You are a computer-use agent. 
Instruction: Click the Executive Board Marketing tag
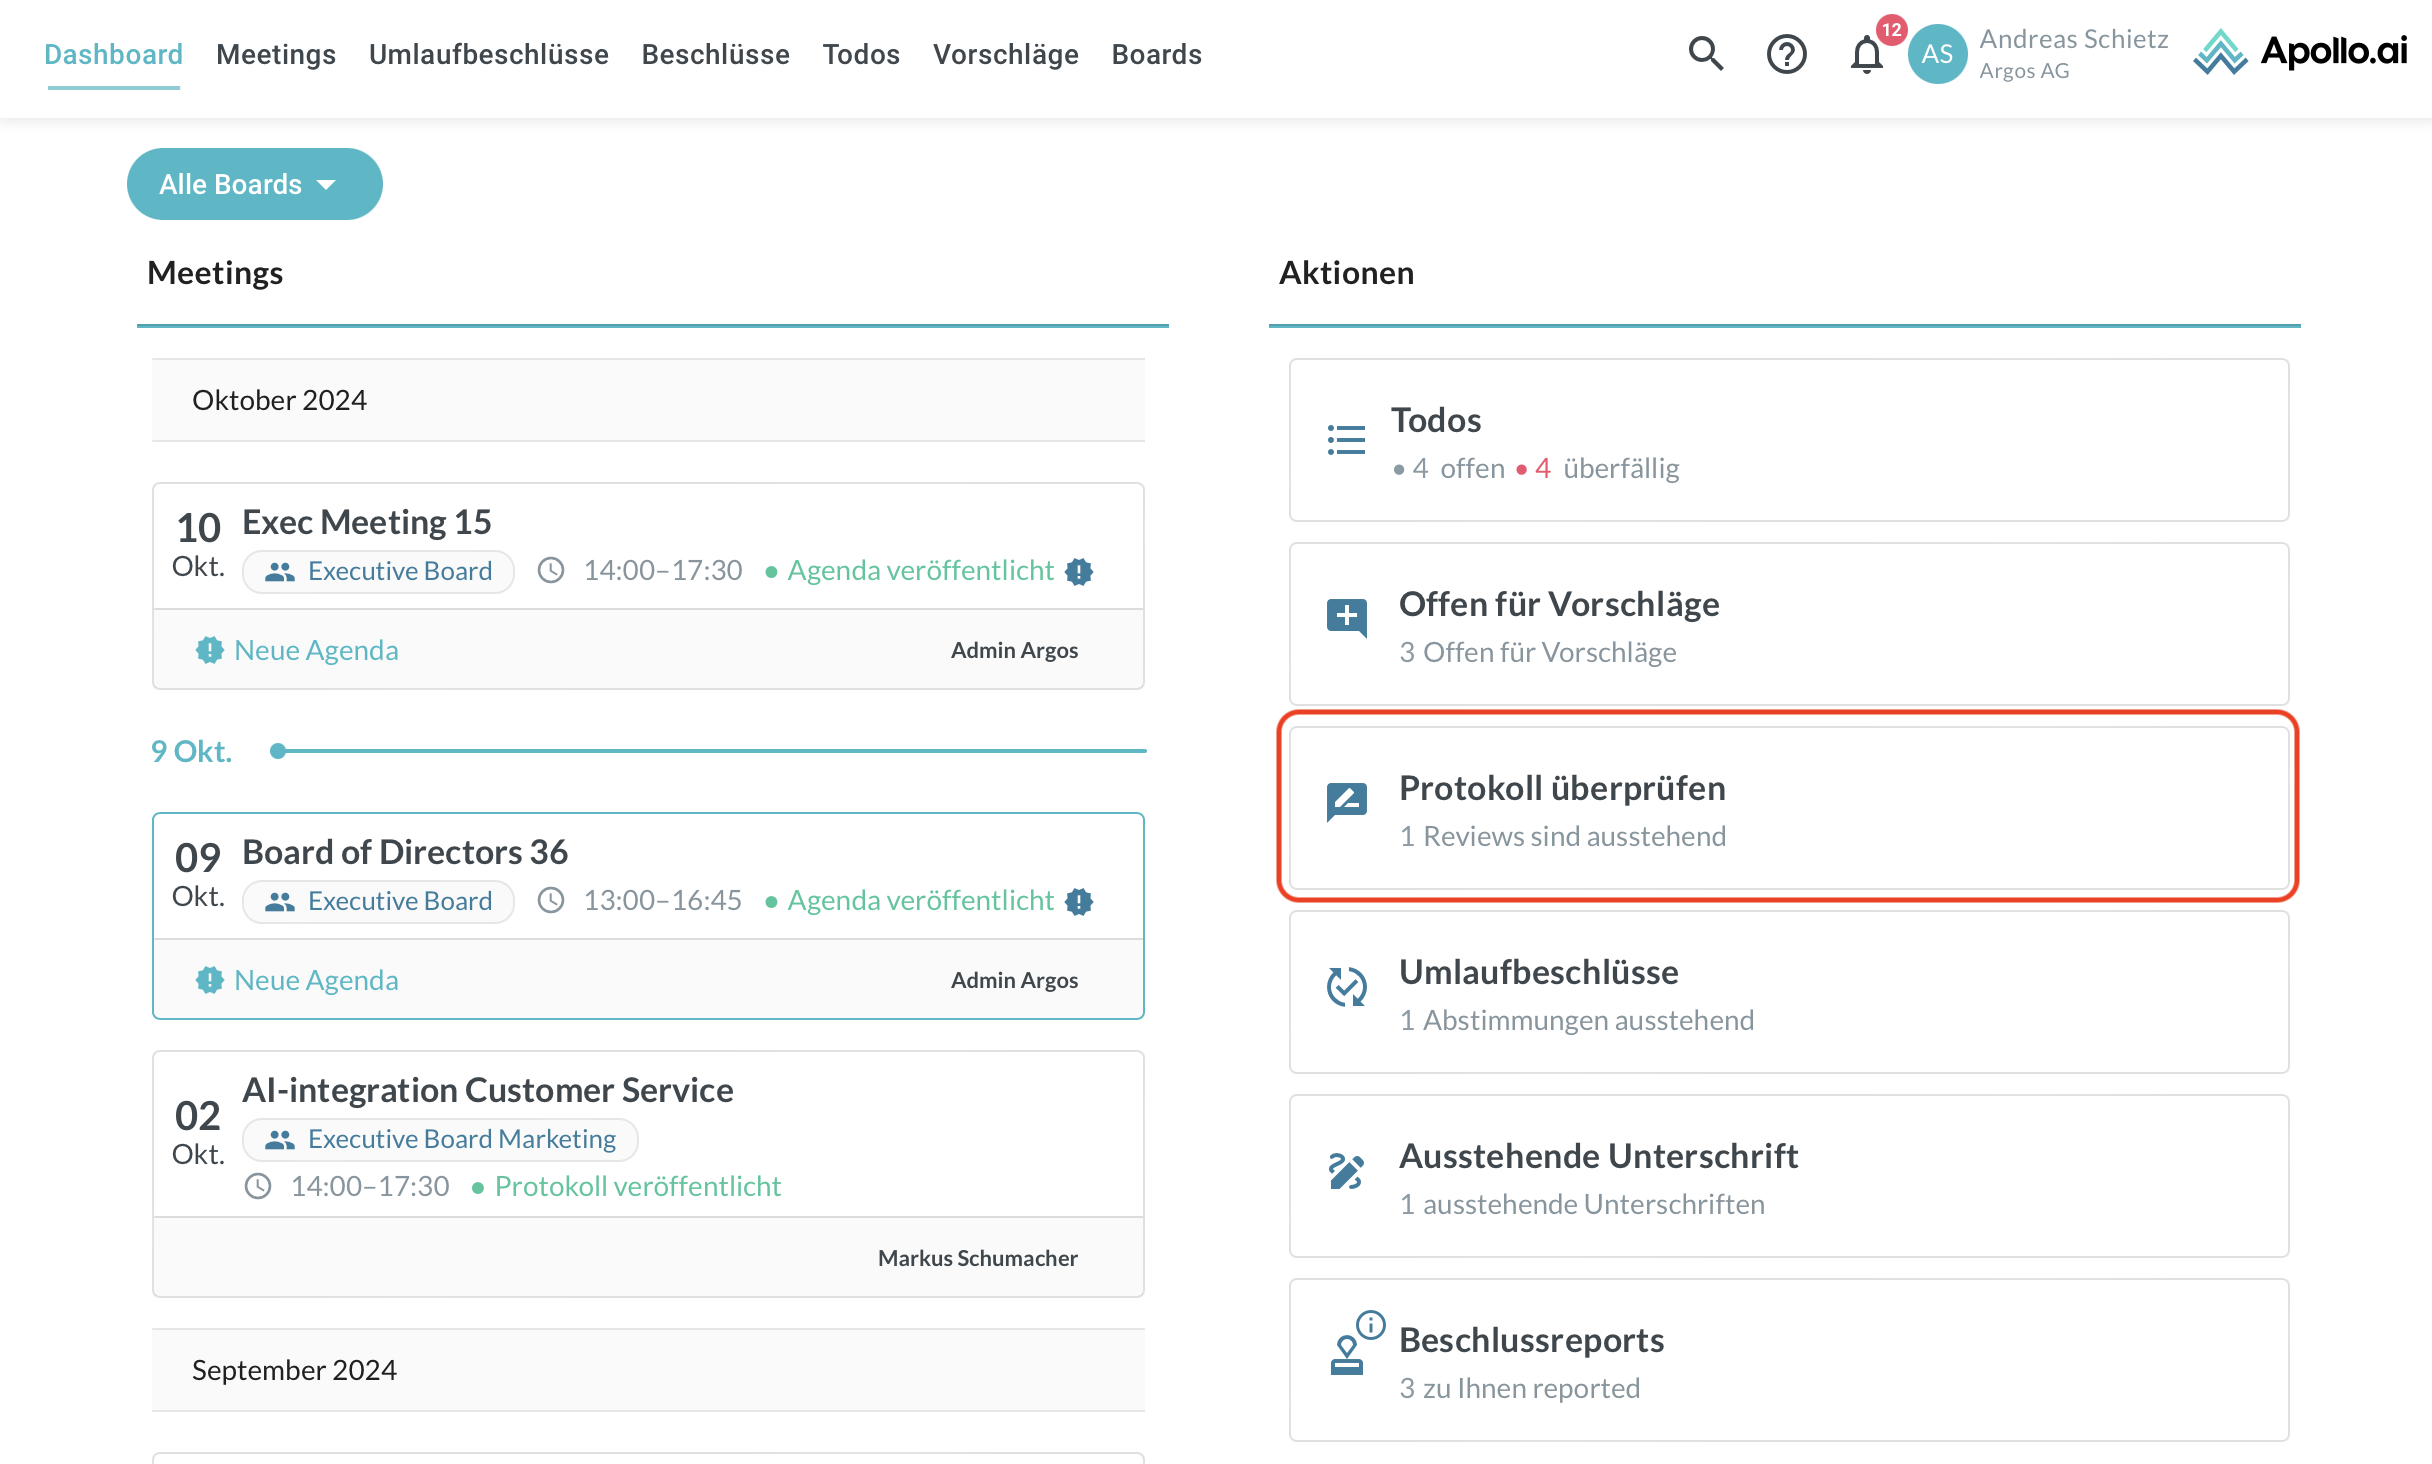[x=440, y=1139]
